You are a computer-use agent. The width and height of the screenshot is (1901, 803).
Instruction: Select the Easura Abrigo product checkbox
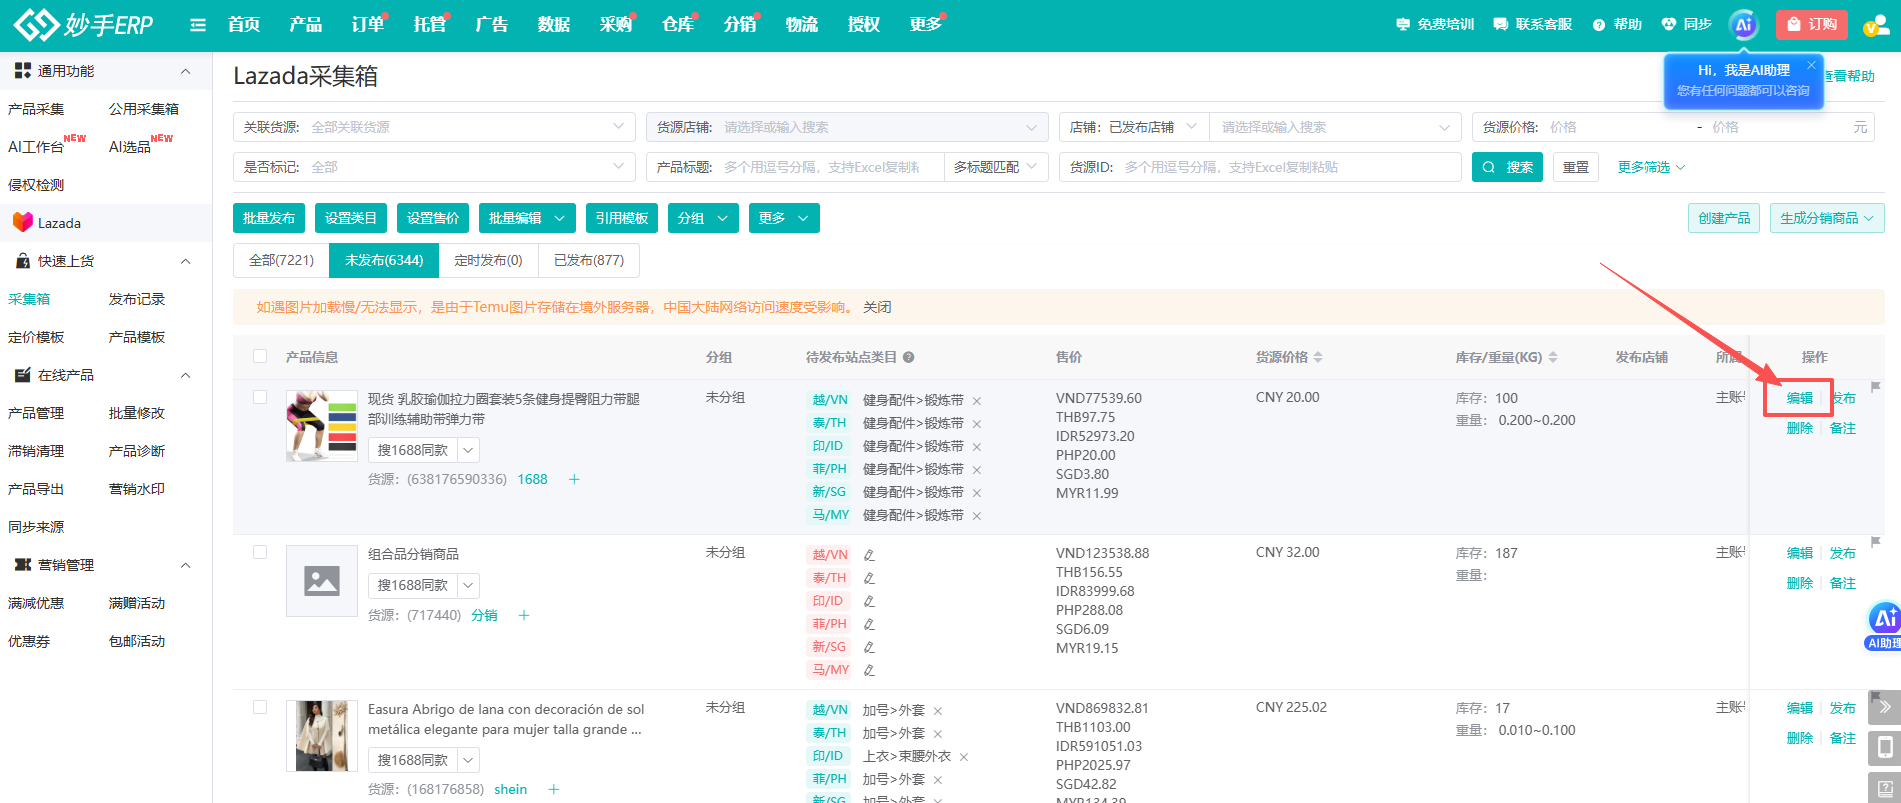(260, 707)
